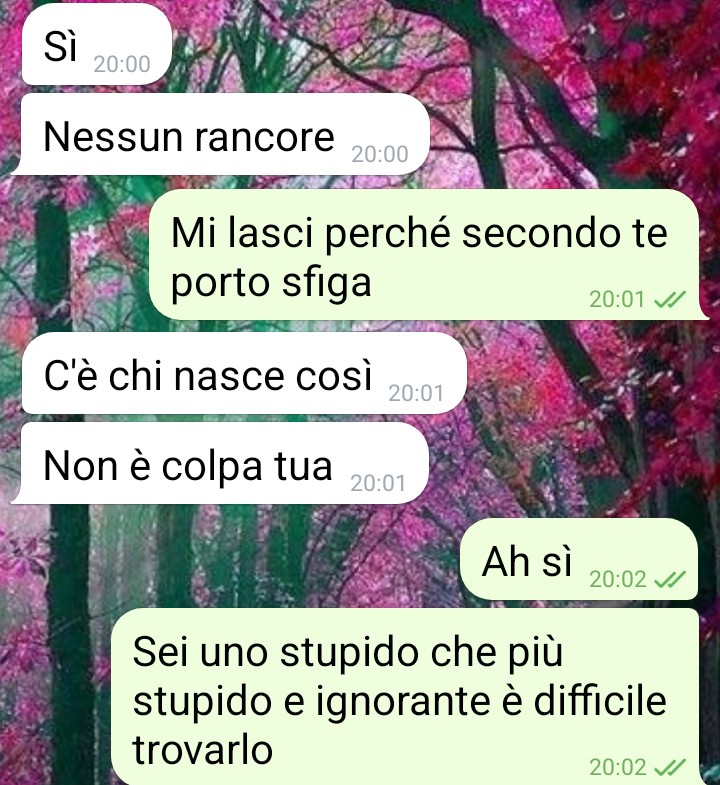The height and width of the screenshot is (785, 720).
Task: Tap the 'Mi lasci perché secondo te porto sfiga' message
Action: (428, 254)
